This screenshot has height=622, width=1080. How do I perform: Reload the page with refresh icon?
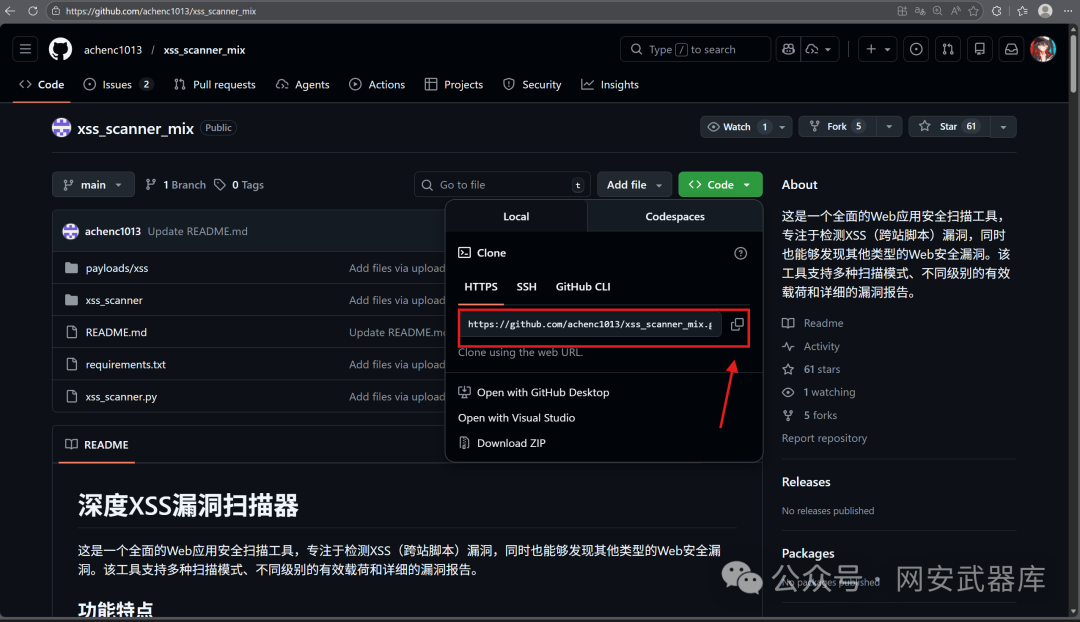pos(32,10)
